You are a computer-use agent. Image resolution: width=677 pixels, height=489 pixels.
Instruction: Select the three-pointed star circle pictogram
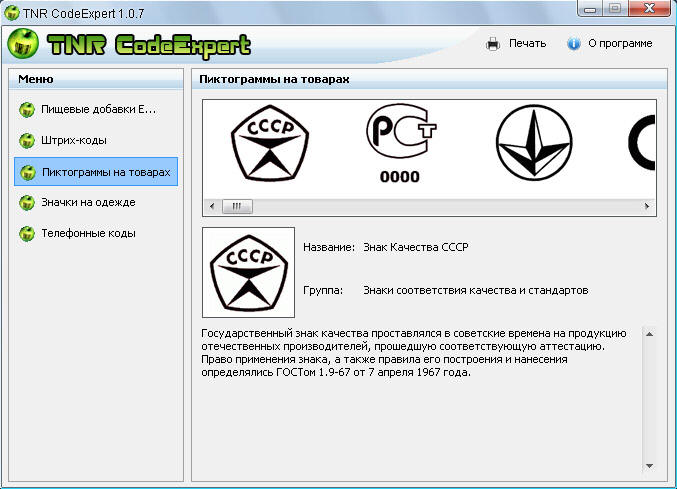coord(534,143)
